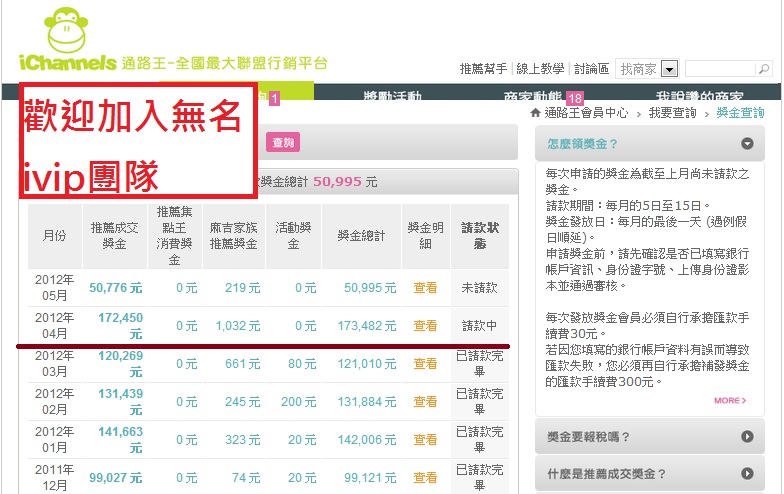Image resolution: width=784 pixels, height=494 pixels.
Task: Click the 131,439 元 amount
Action: pyautogui.click(x=120, y=402)
